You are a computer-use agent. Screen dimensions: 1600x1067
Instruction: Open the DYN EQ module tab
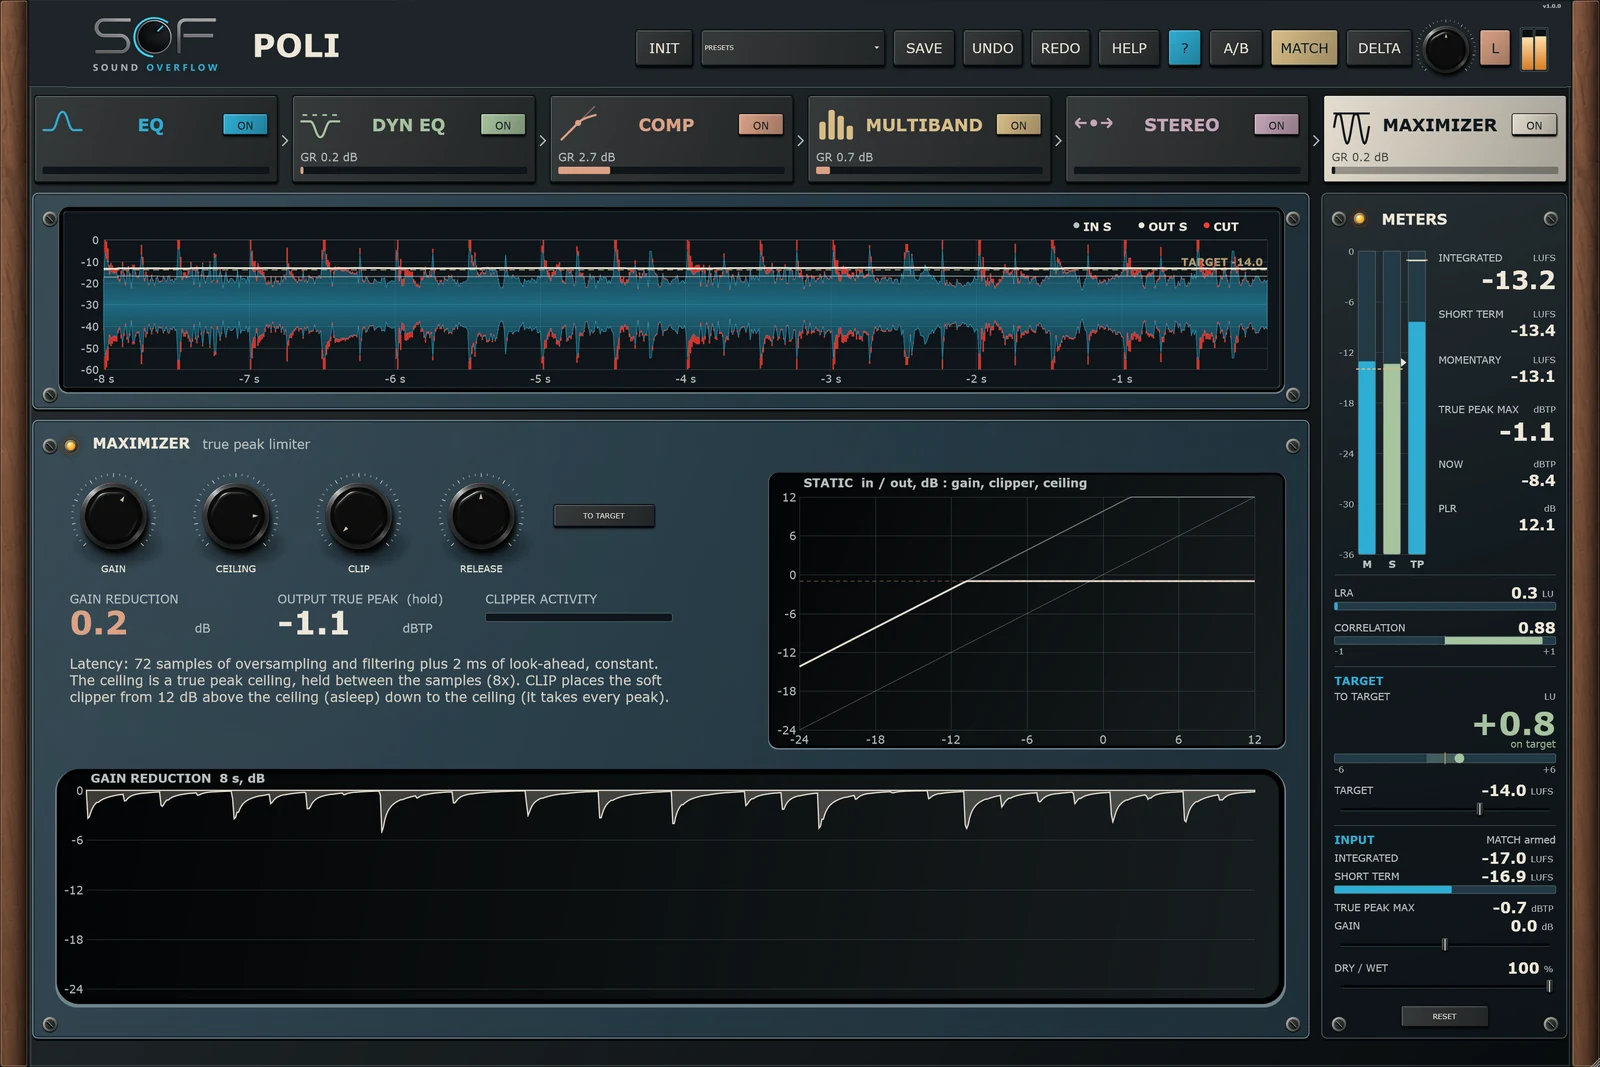click(x=413, y=139)
